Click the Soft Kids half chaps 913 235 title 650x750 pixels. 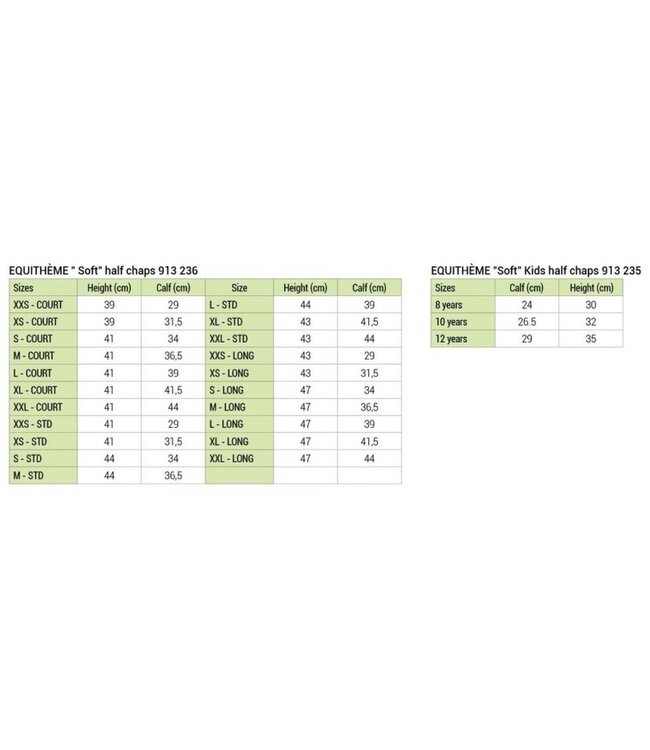tap(535, 270)
